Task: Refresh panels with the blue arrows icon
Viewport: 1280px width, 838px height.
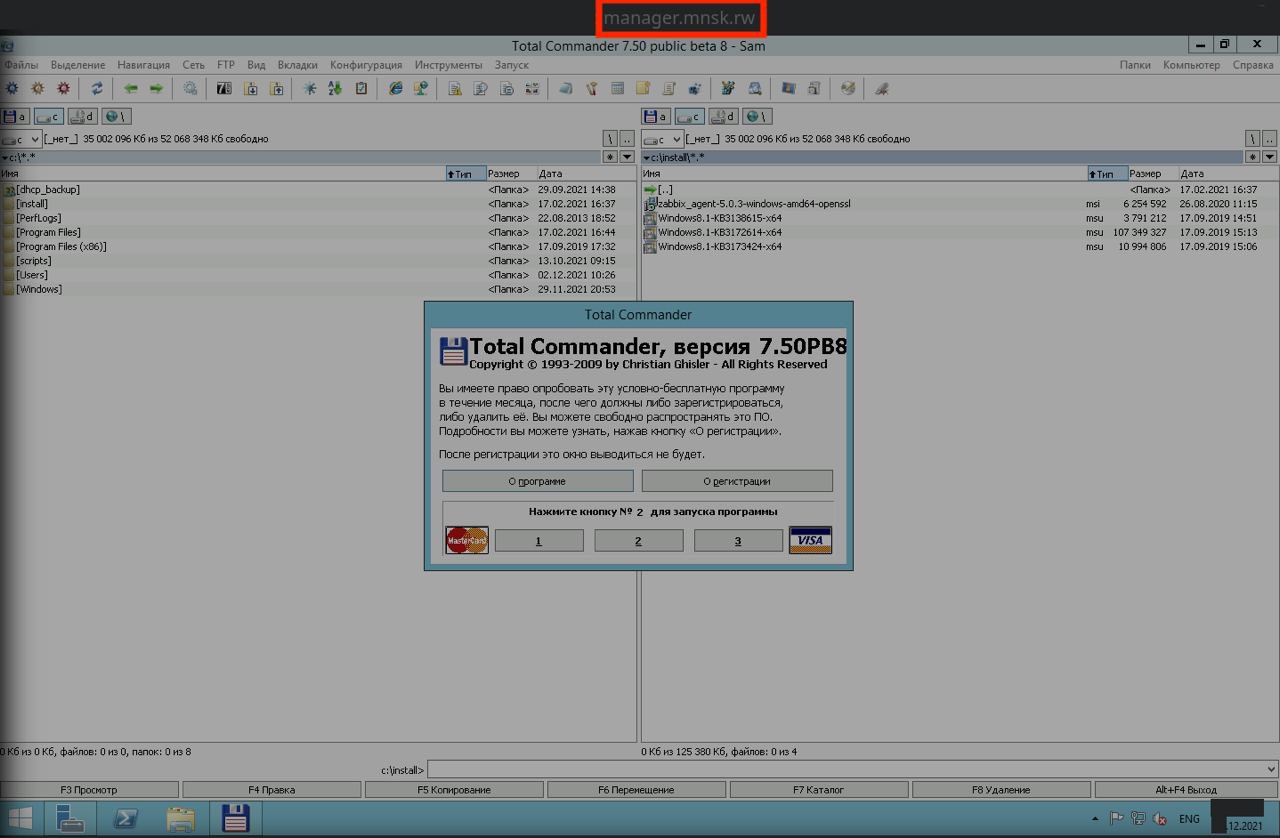Action: point(97,88)
